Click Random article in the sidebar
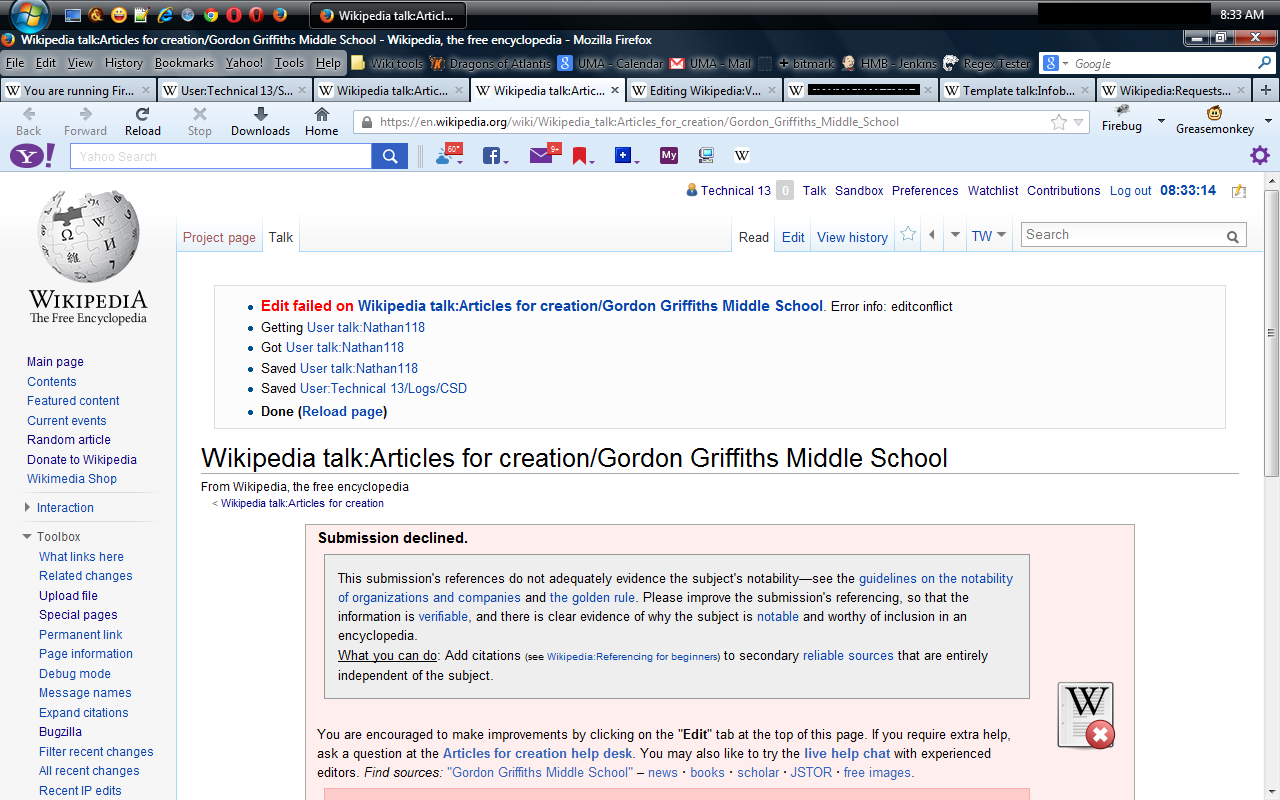 tap(69, 440)
